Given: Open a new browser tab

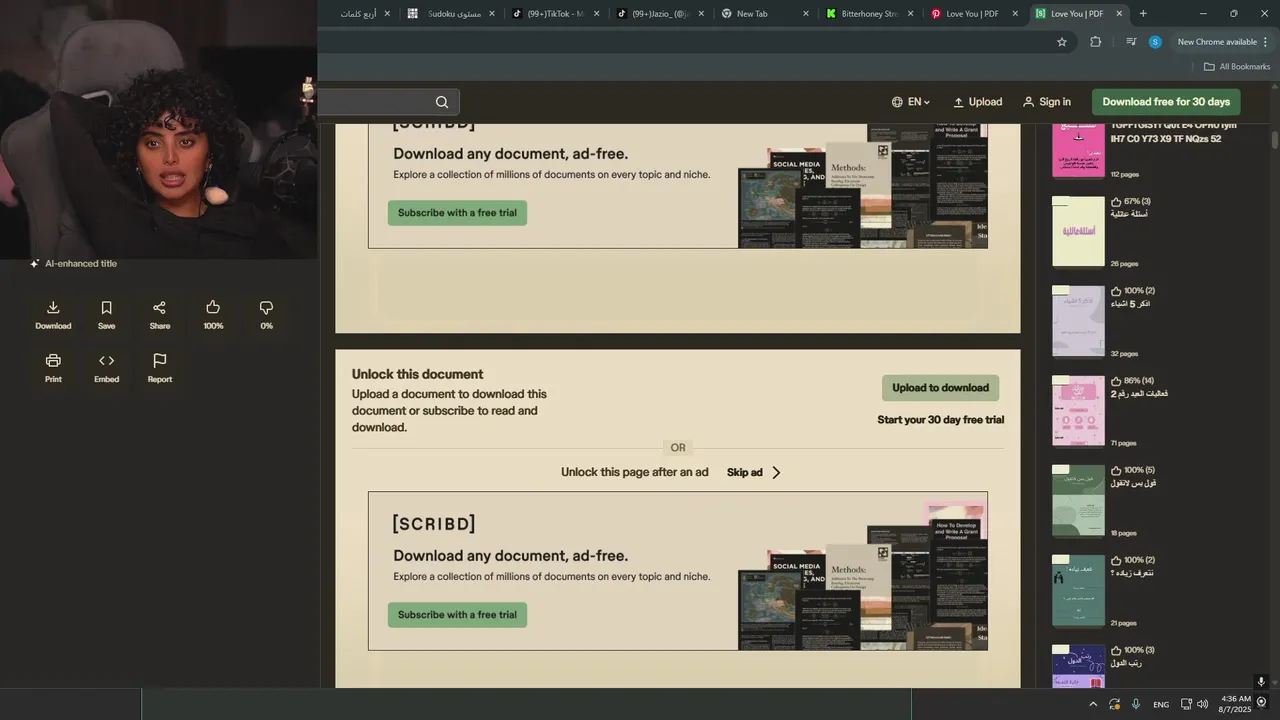Looking at the screenshot, I should tap(1143, 14).
